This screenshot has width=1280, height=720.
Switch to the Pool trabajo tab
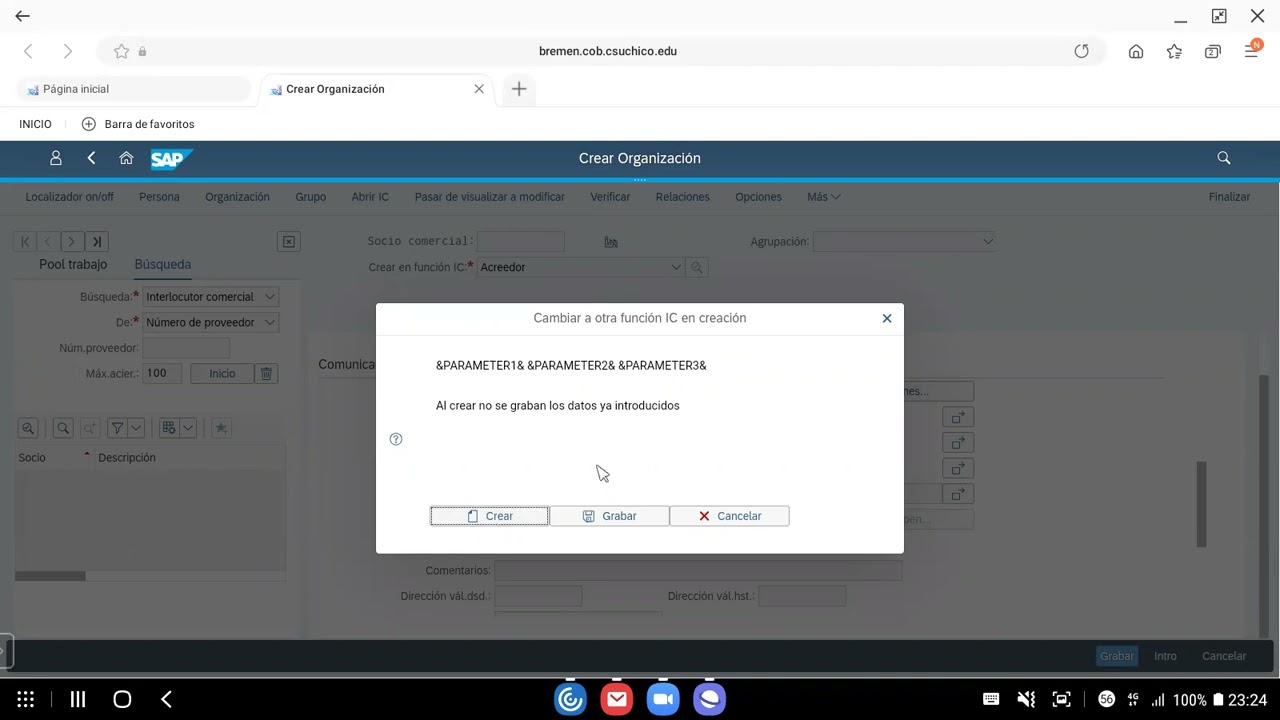click(73, 264)
